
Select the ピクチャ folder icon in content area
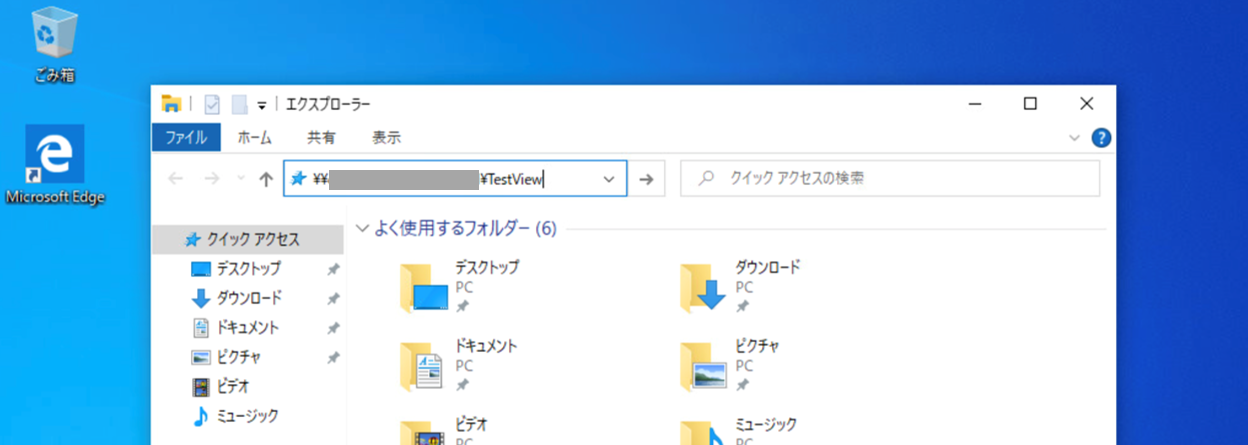[702, 366]
